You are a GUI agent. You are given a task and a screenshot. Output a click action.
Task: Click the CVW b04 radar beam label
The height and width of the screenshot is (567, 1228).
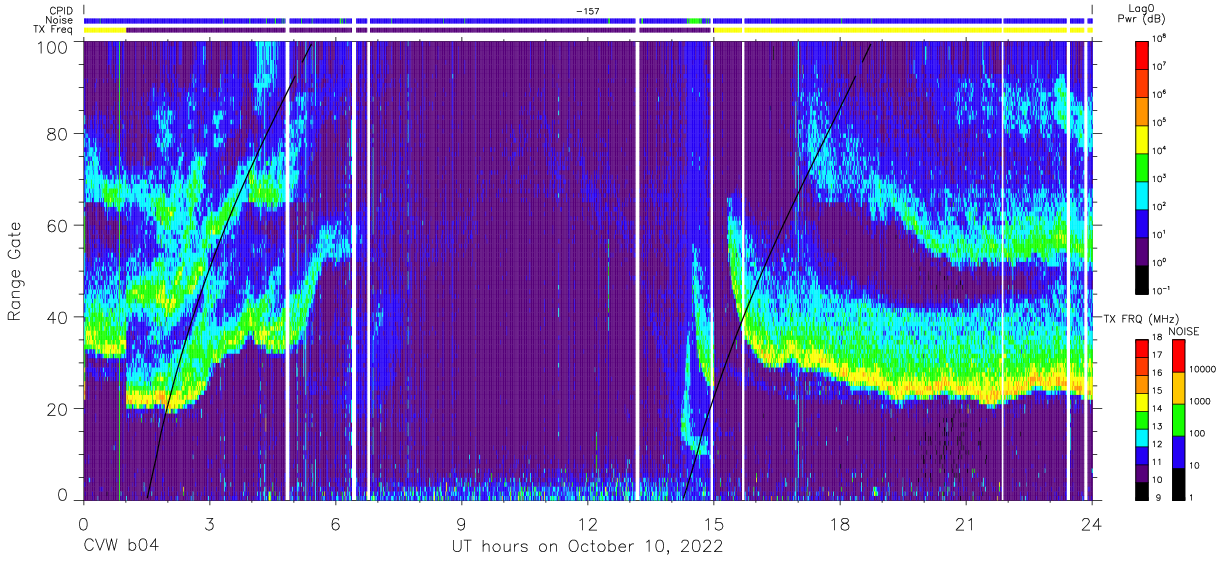[121, 546]
